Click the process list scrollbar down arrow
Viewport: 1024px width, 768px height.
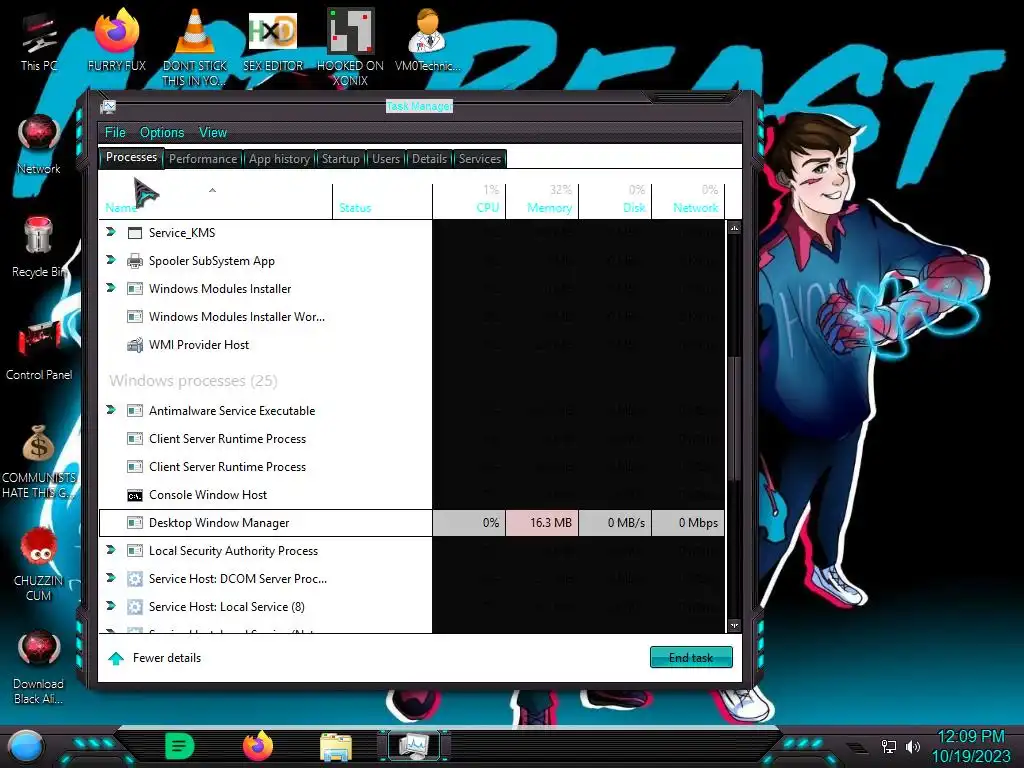point(734,625)
